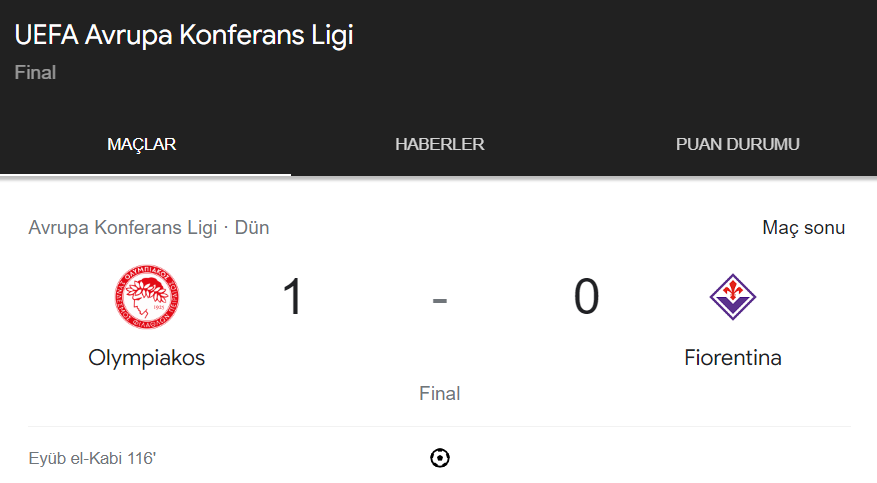Click the dash between the scores
Image resolution: width=877 pixels, height=483 pixels.
coord(440,299)
